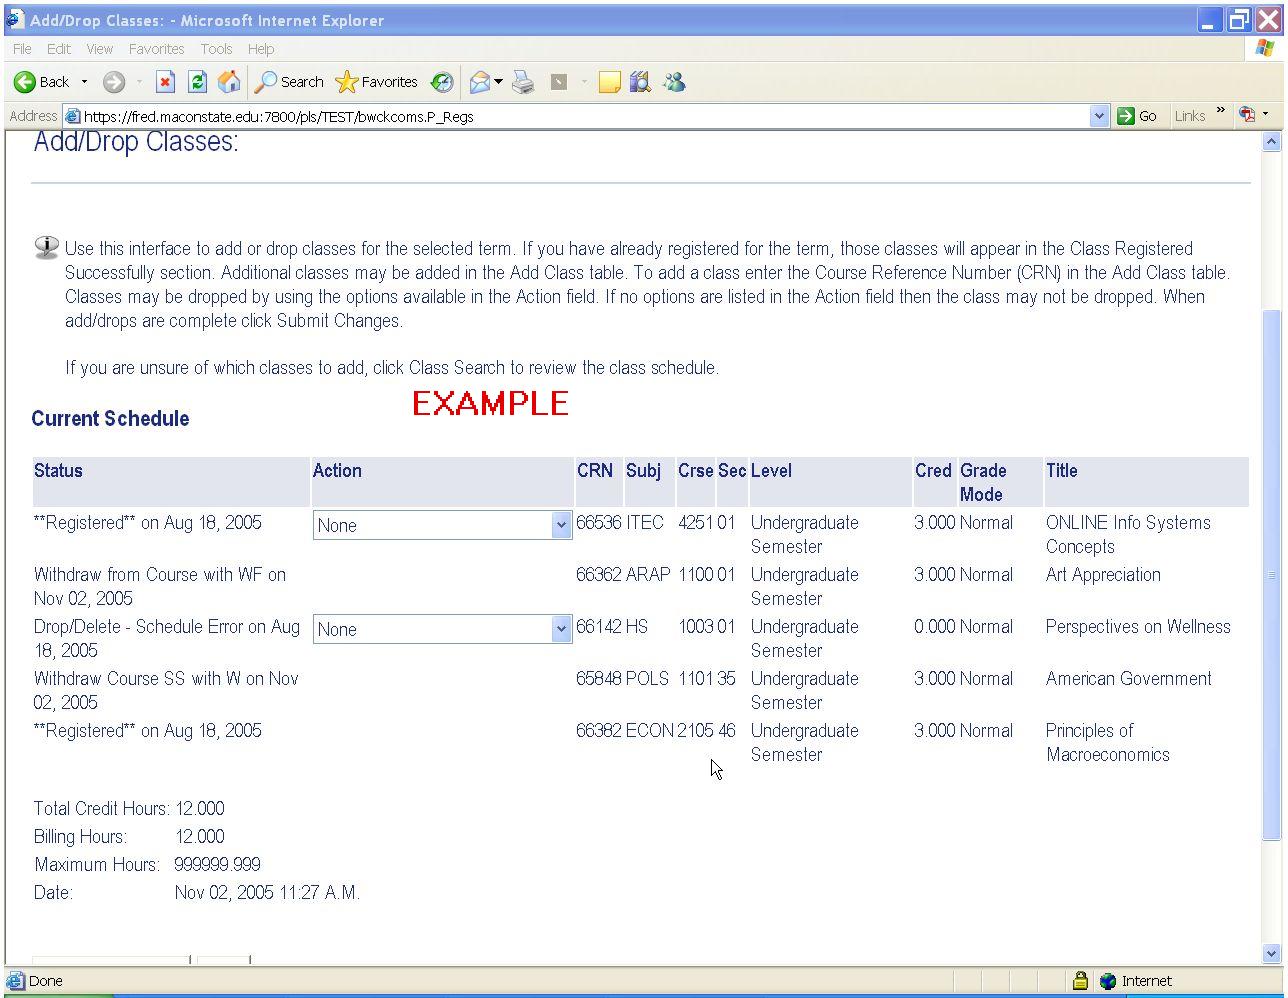
Task: Click the vertical scrollbar thumb
Action: click(x=1272, y=575)
